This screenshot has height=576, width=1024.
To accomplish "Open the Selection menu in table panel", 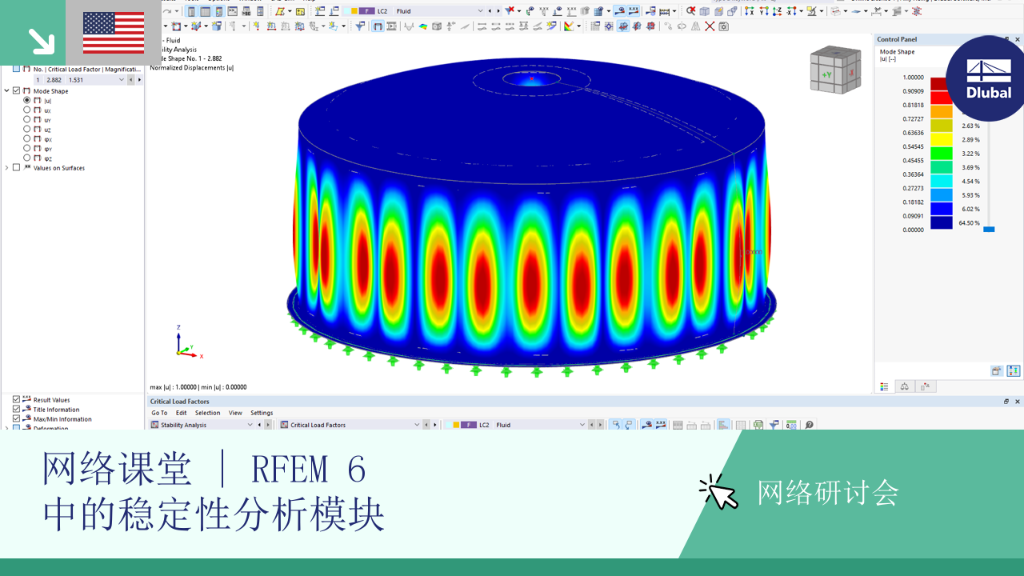I will pos(208,413).
